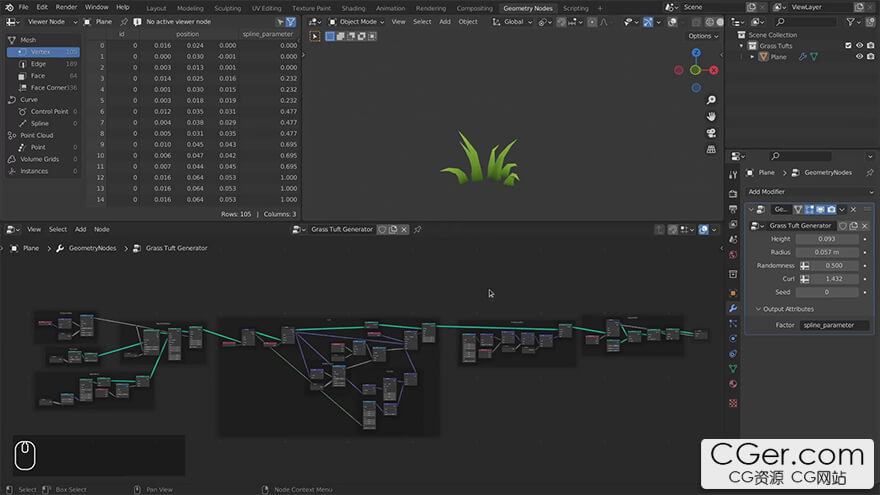Toggle the Randomness attribute input button
The height and width of the screenshot is (495, 880).
[x=805, y=266]
